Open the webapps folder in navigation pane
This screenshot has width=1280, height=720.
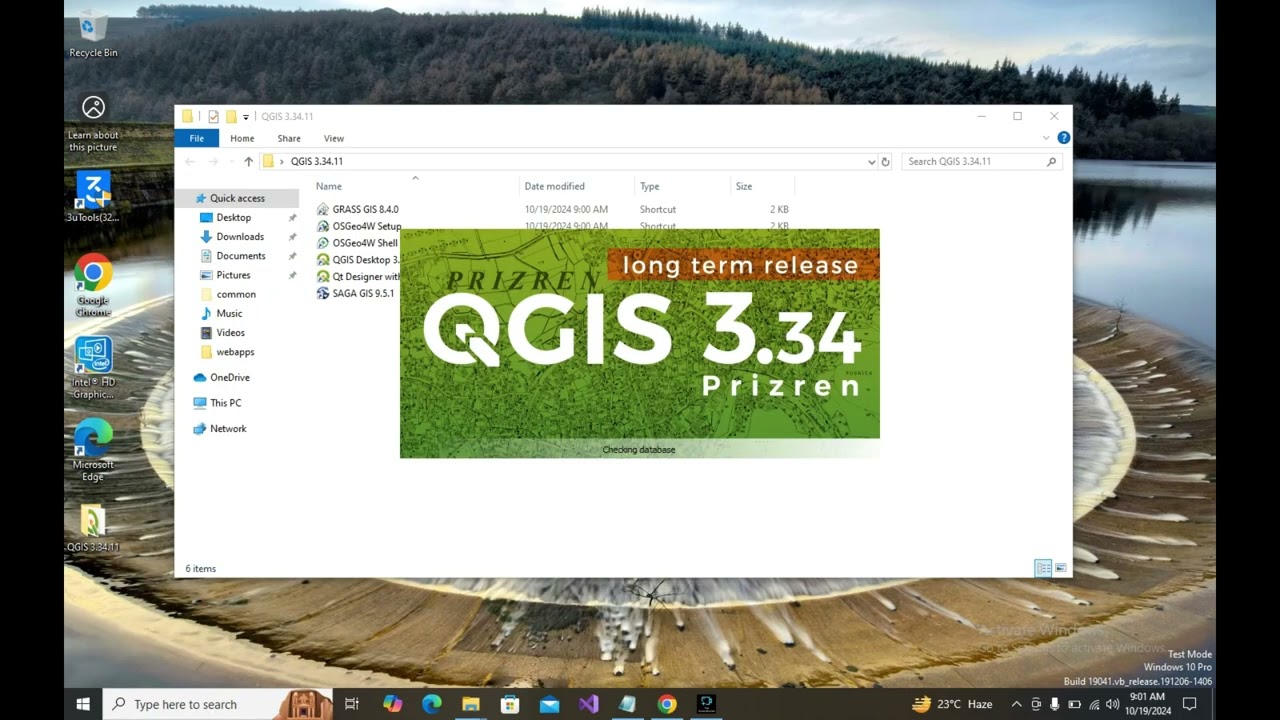point(235,352)
